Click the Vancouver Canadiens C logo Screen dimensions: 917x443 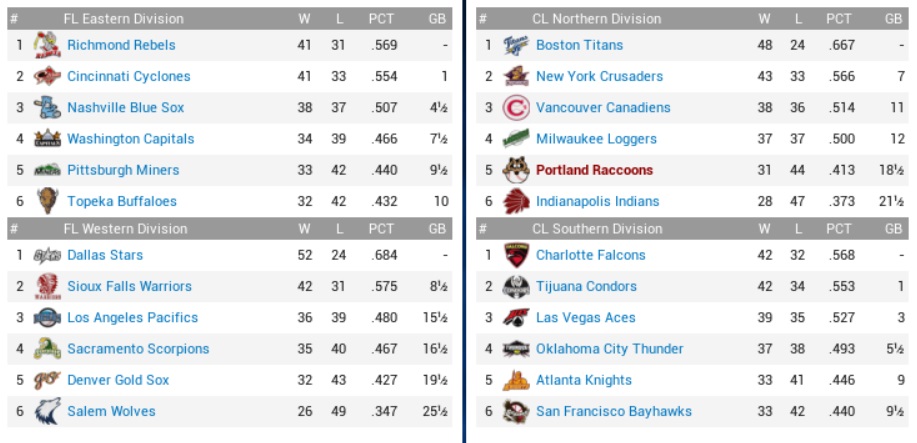[x=515, y=107]
